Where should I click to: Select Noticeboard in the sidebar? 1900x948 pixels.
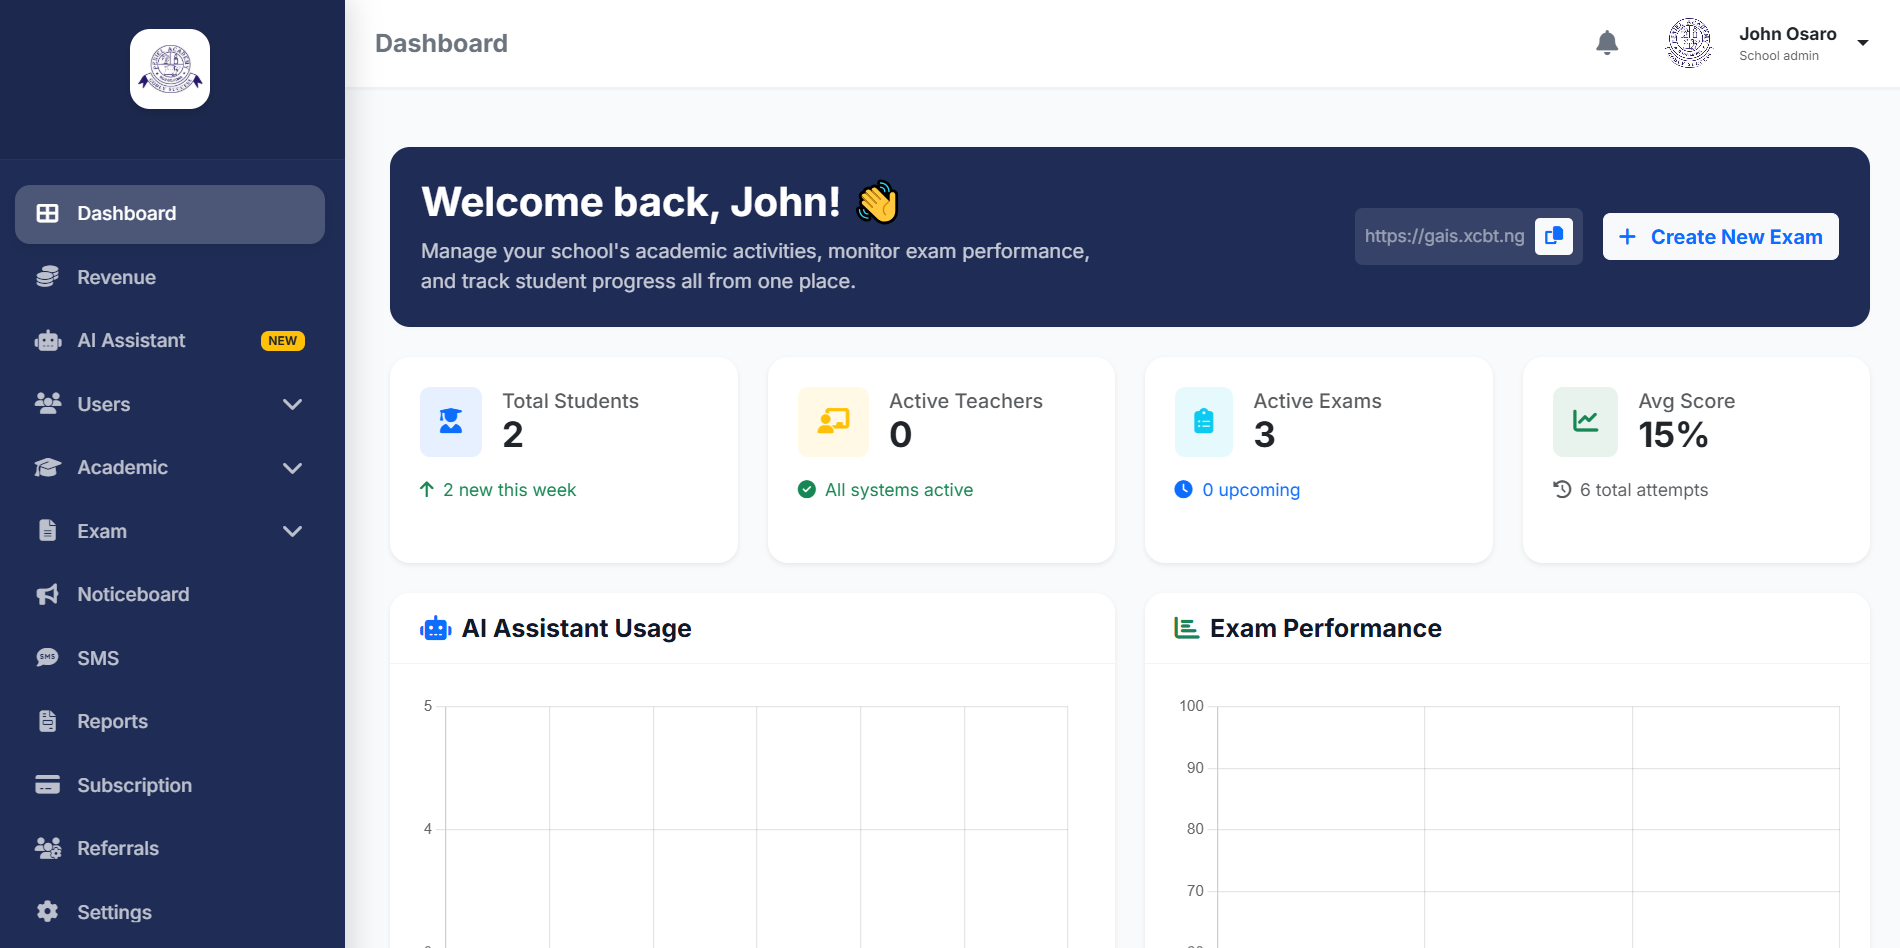(x=170, y=594)
